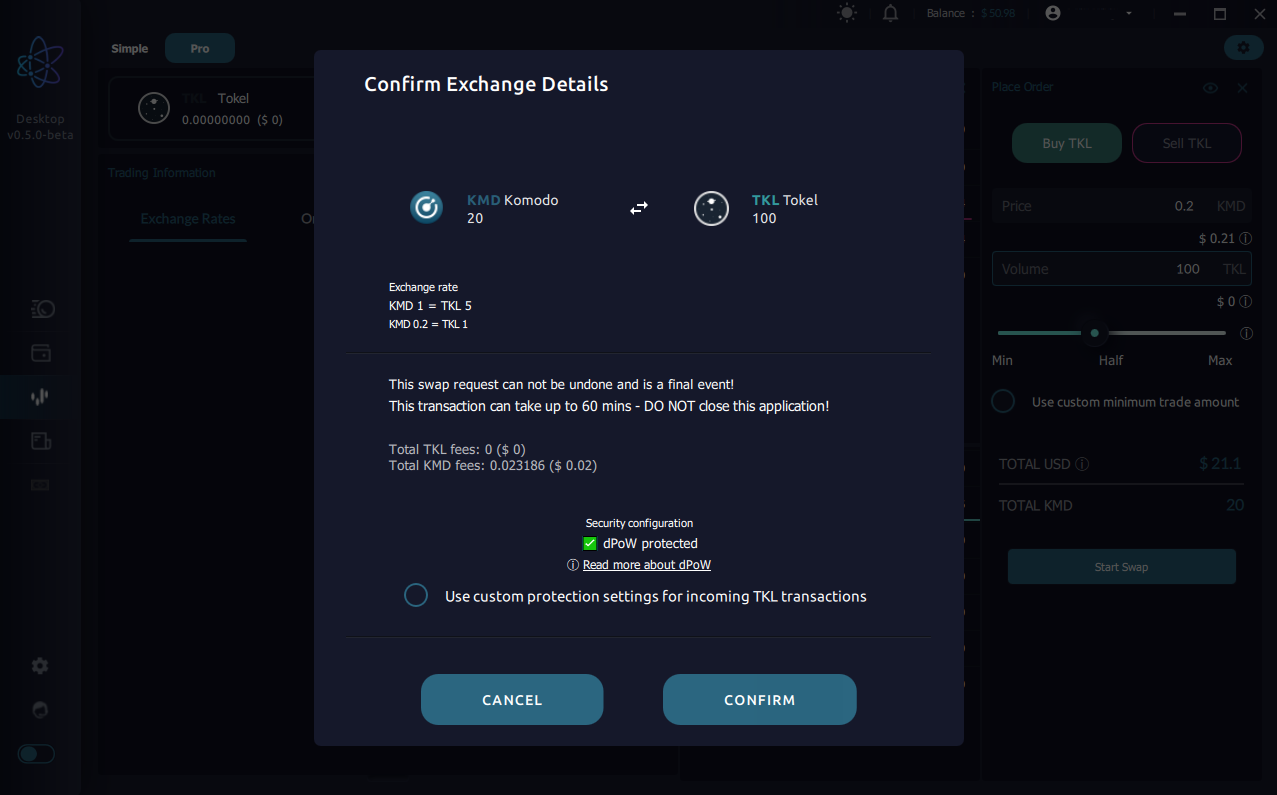Viewport: 1277px width, 795px height.
Task: Click info icon beside the volume slider
Action: point(1246,333)
